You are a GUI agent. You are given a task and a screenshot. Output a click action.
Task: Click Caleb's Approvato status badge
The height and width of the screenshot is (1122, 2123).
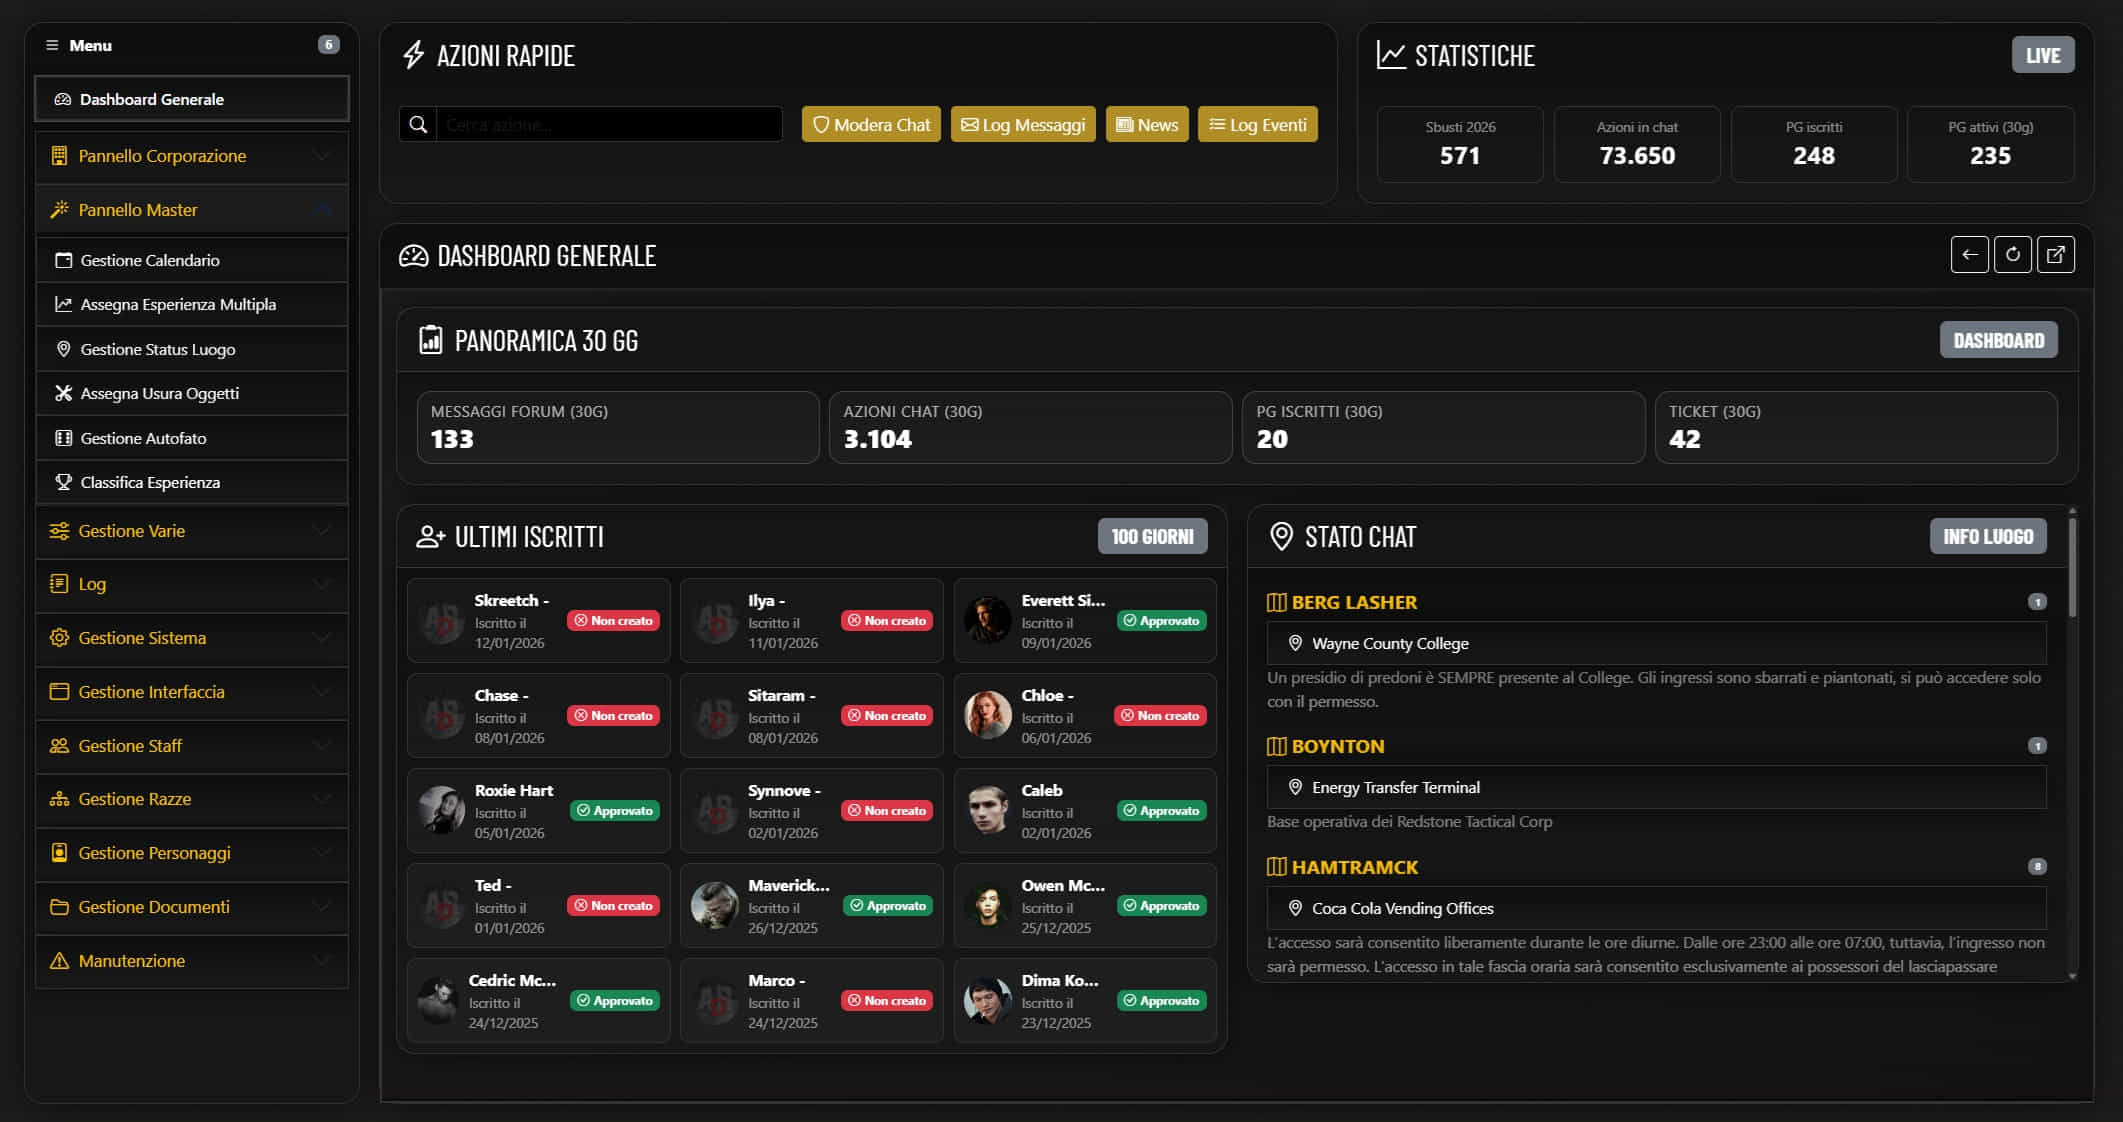tap(1161, 811)
